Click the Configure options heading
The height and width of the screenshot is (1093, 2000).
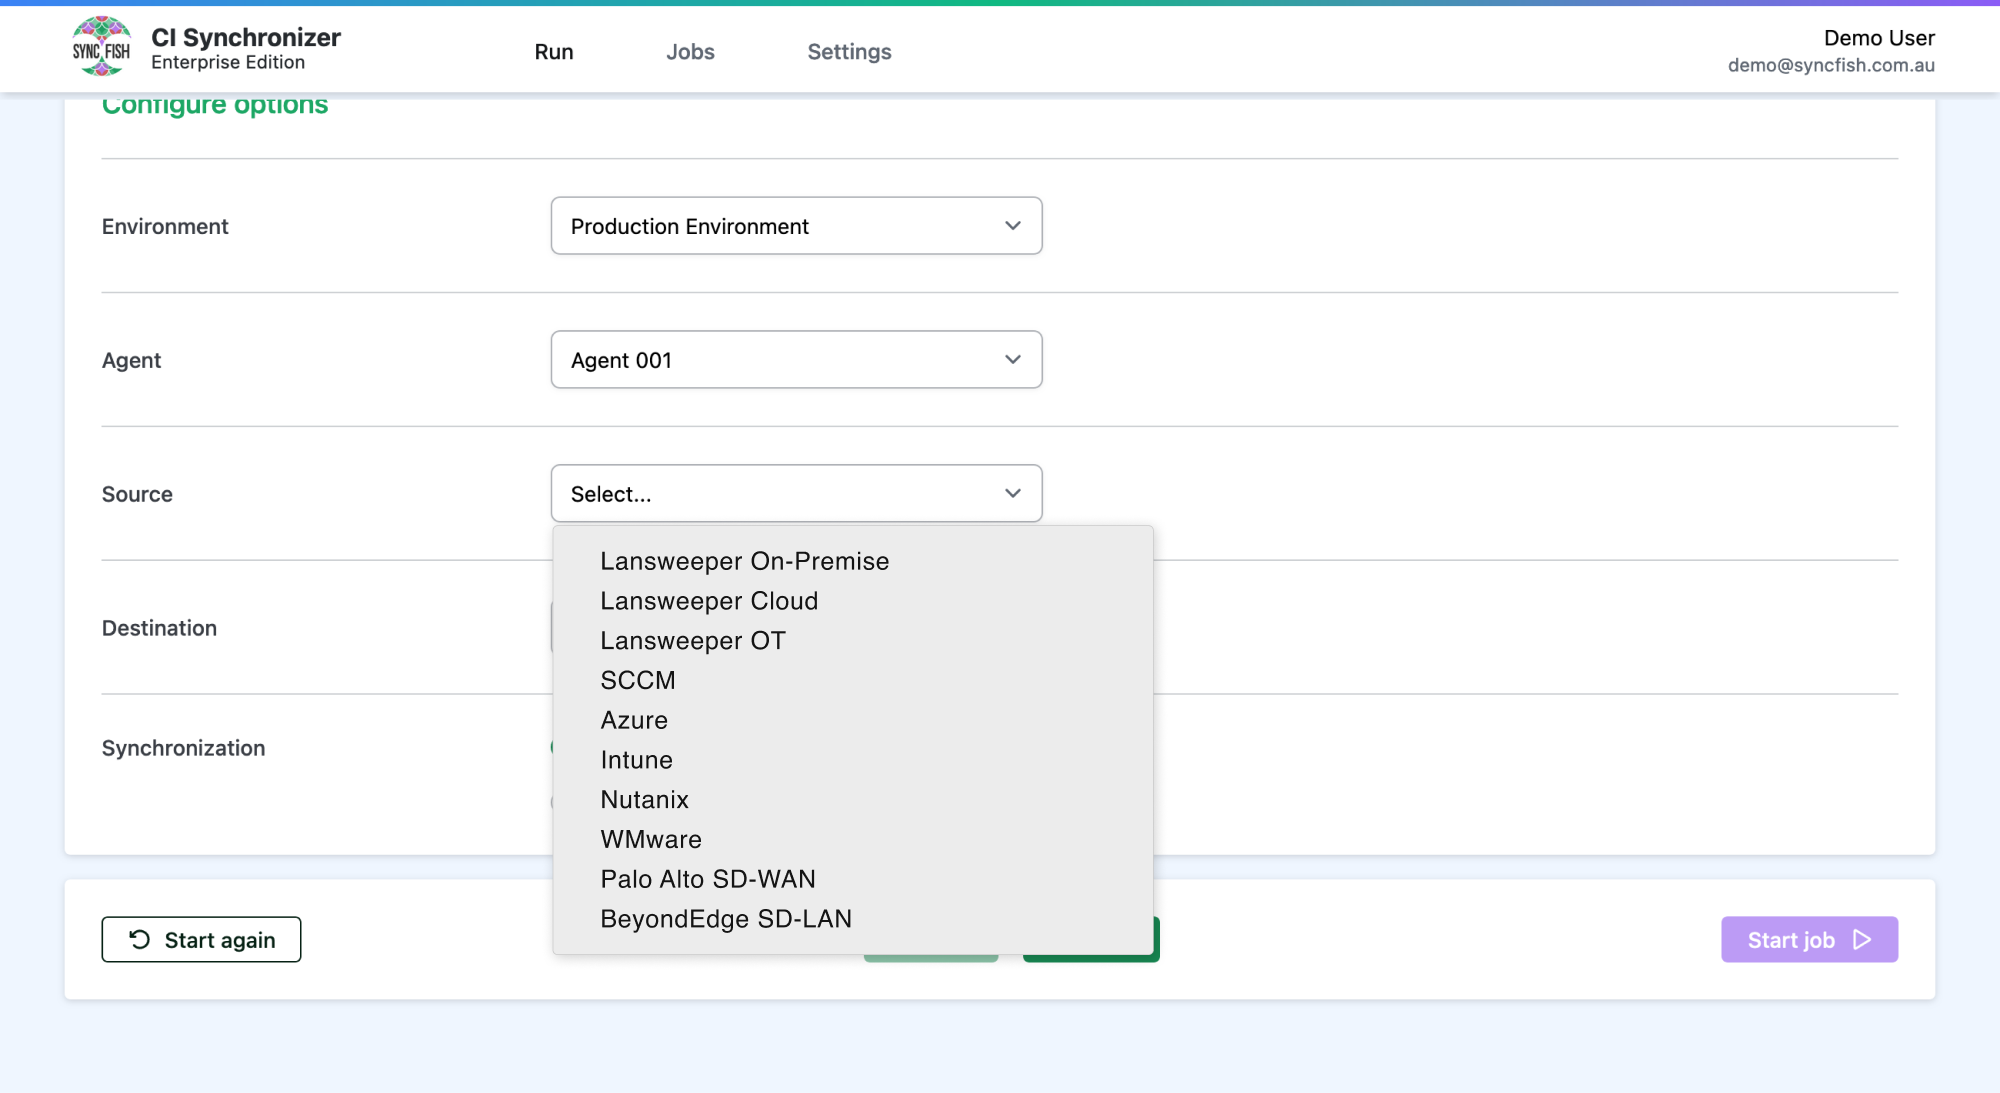pos(215,105)
